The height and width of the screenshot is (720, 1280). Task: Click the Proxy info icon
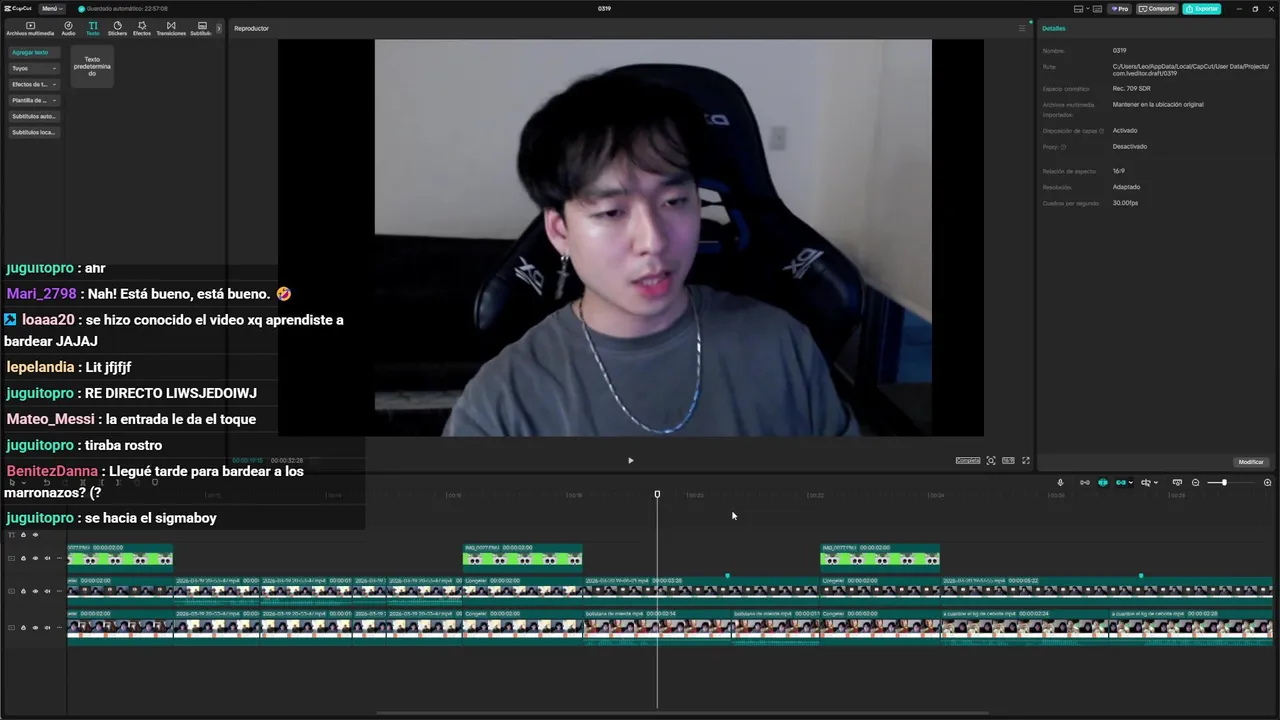click(1063, 147)
